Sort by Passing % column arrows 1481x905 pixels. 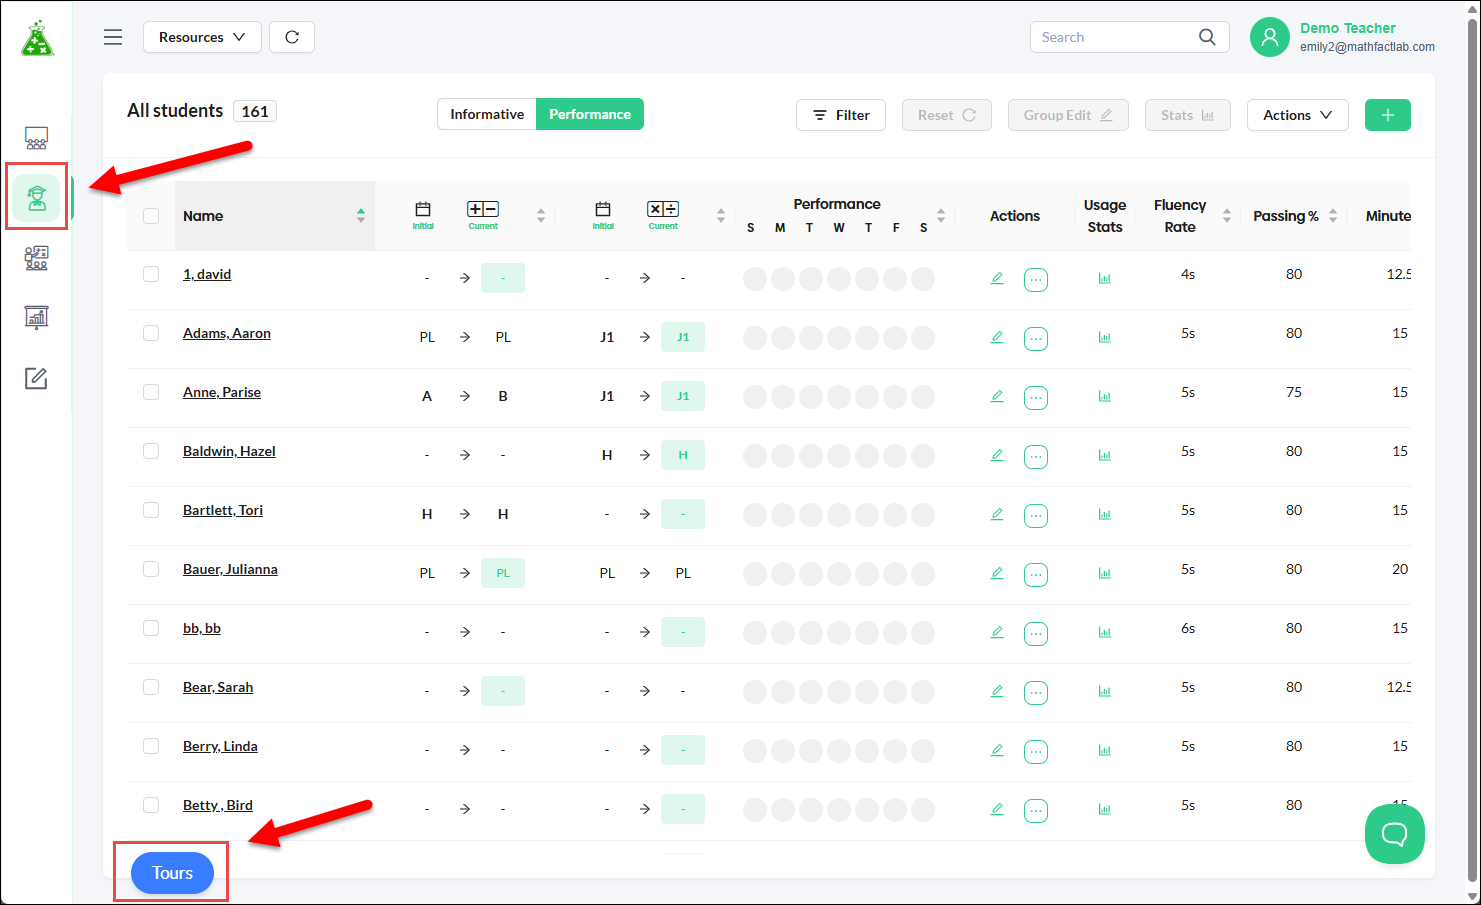pyautogui.click(x=1333, y=216)
